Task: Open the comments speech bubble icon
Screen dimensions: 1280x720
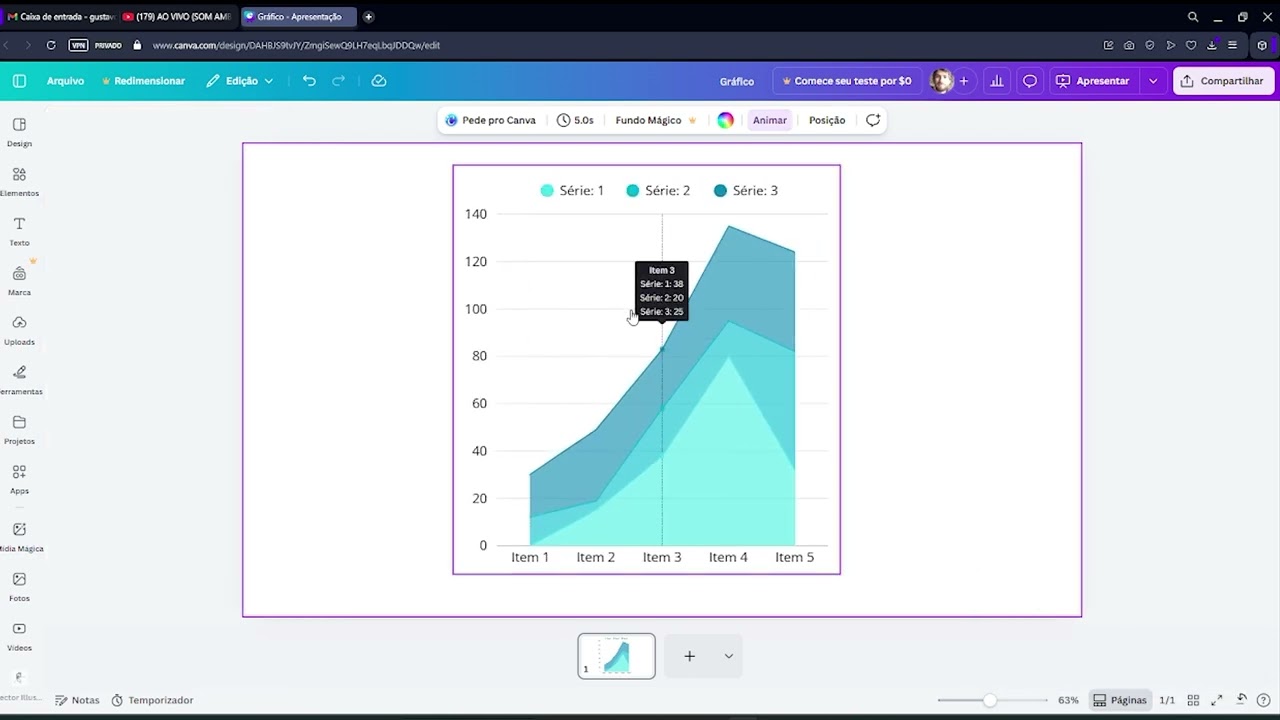Action: click(x=1030, y=81)
